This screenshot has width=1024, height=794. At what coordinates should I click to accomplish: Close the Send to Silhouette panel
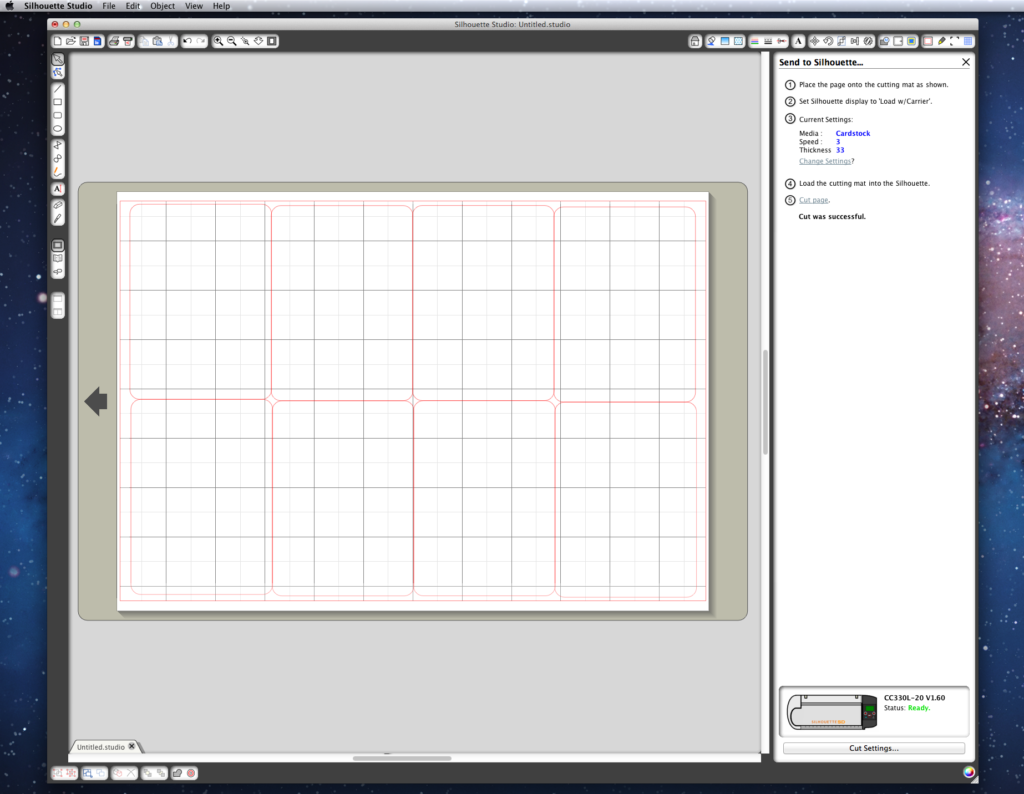(x=965, y=62)
